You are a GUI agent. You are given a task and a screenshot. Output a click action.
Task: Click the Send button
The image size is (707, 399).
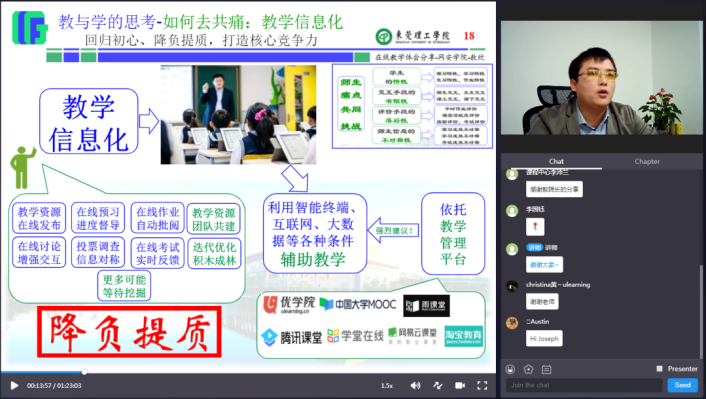682,385
